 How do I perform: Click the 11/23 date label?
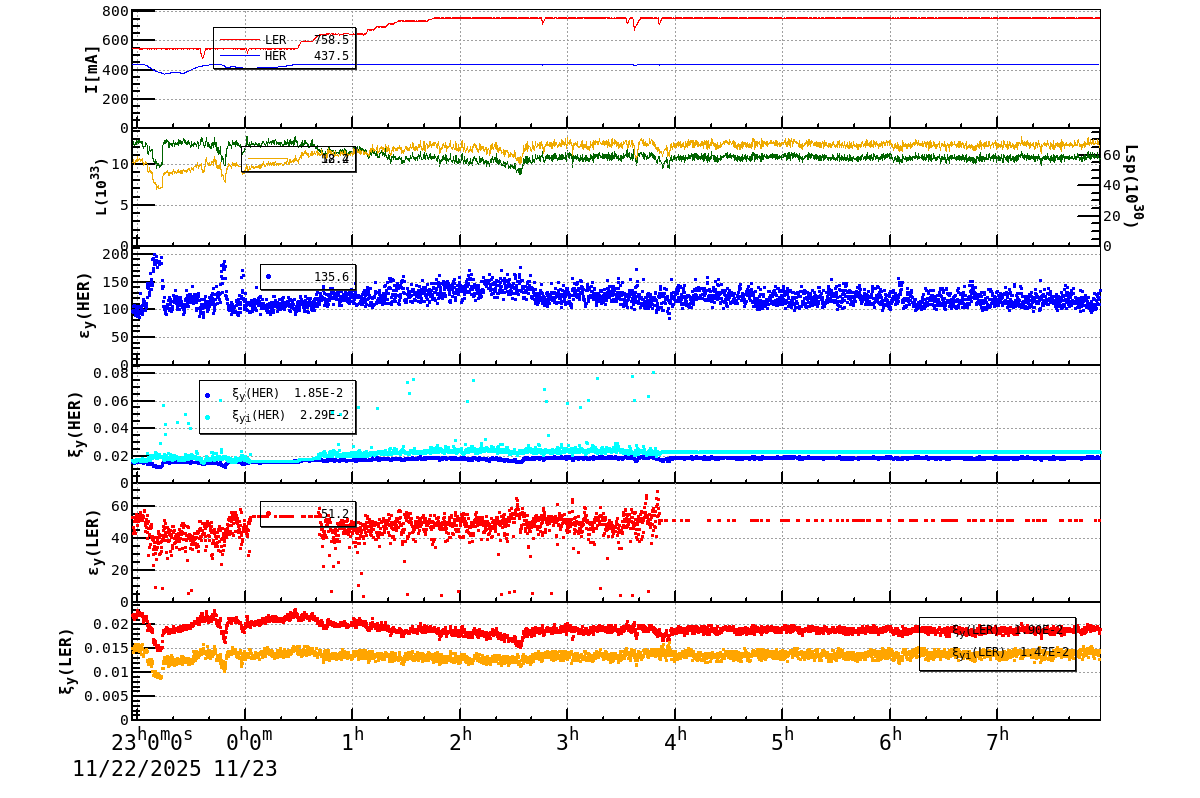[x=245, y=769]
